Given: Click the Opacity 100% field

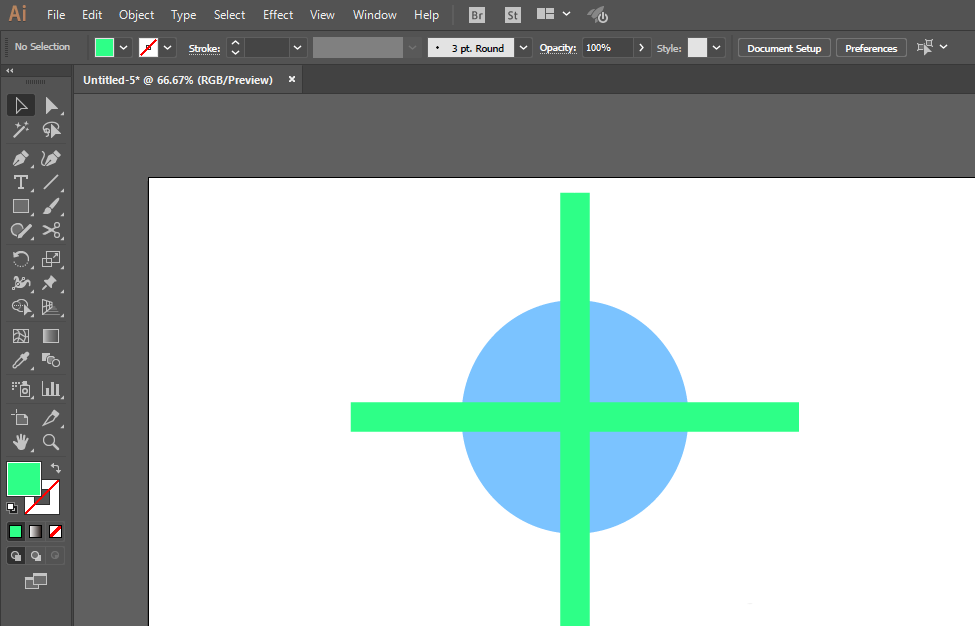Looking at the screenshot, I should (x=608, y=48).
